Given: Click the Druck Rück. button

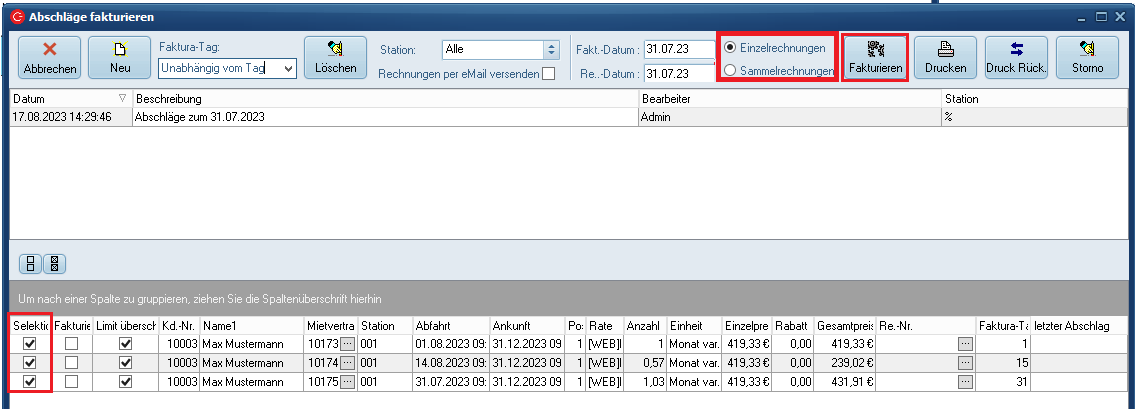Looking at the screenshot, I should point(1015,57).
